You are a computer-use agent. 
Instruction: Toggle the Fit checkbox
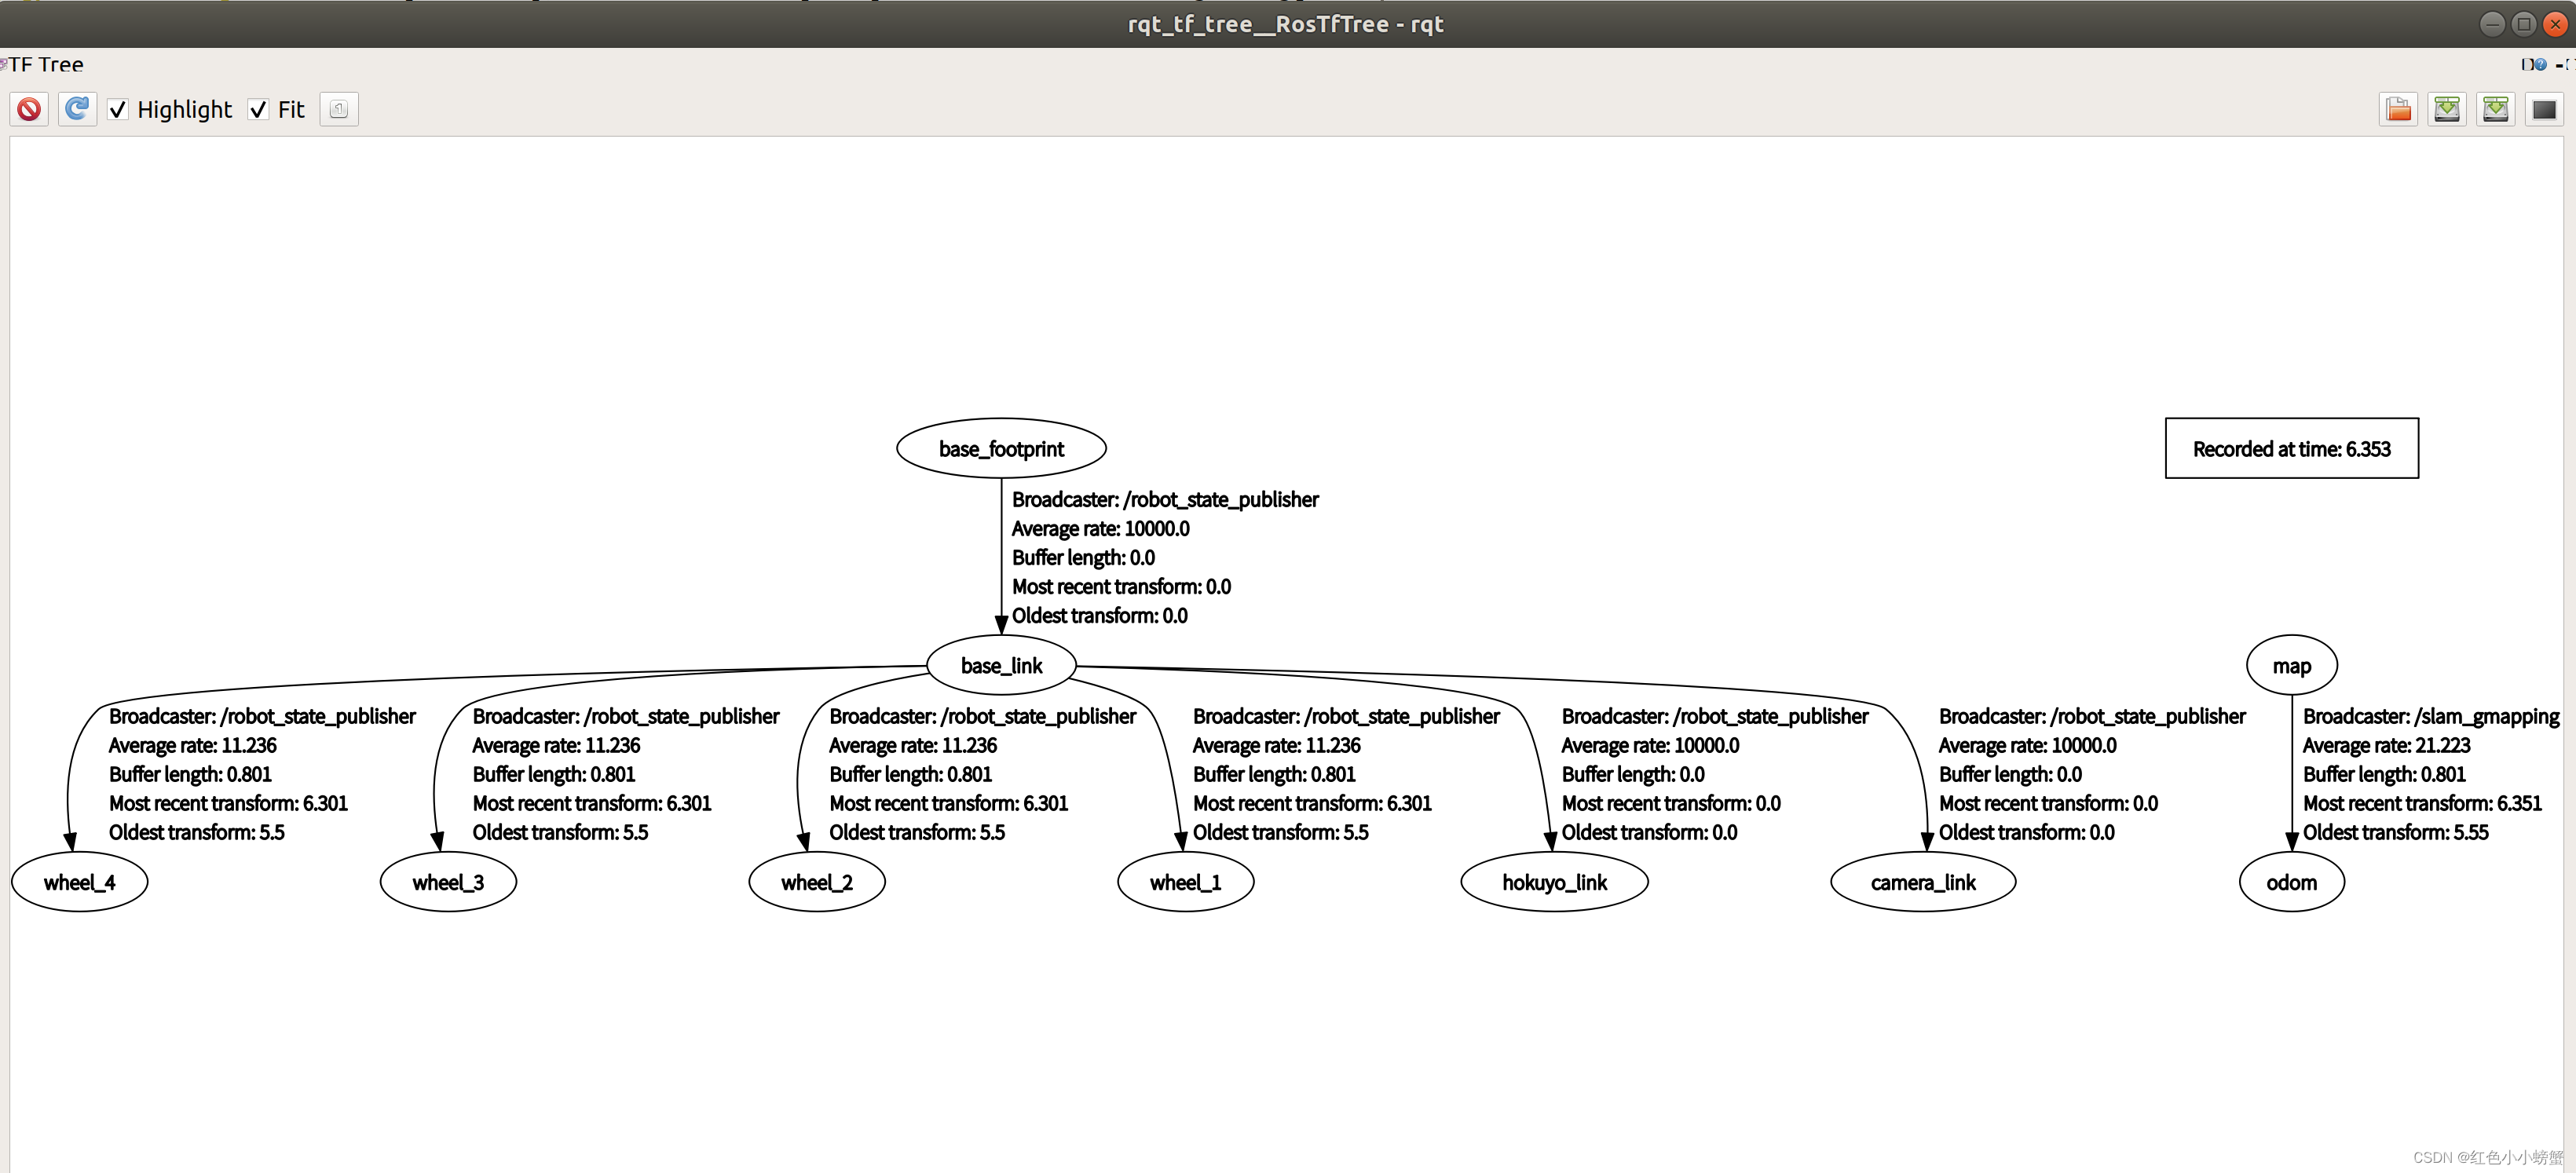tap(259, 110)
